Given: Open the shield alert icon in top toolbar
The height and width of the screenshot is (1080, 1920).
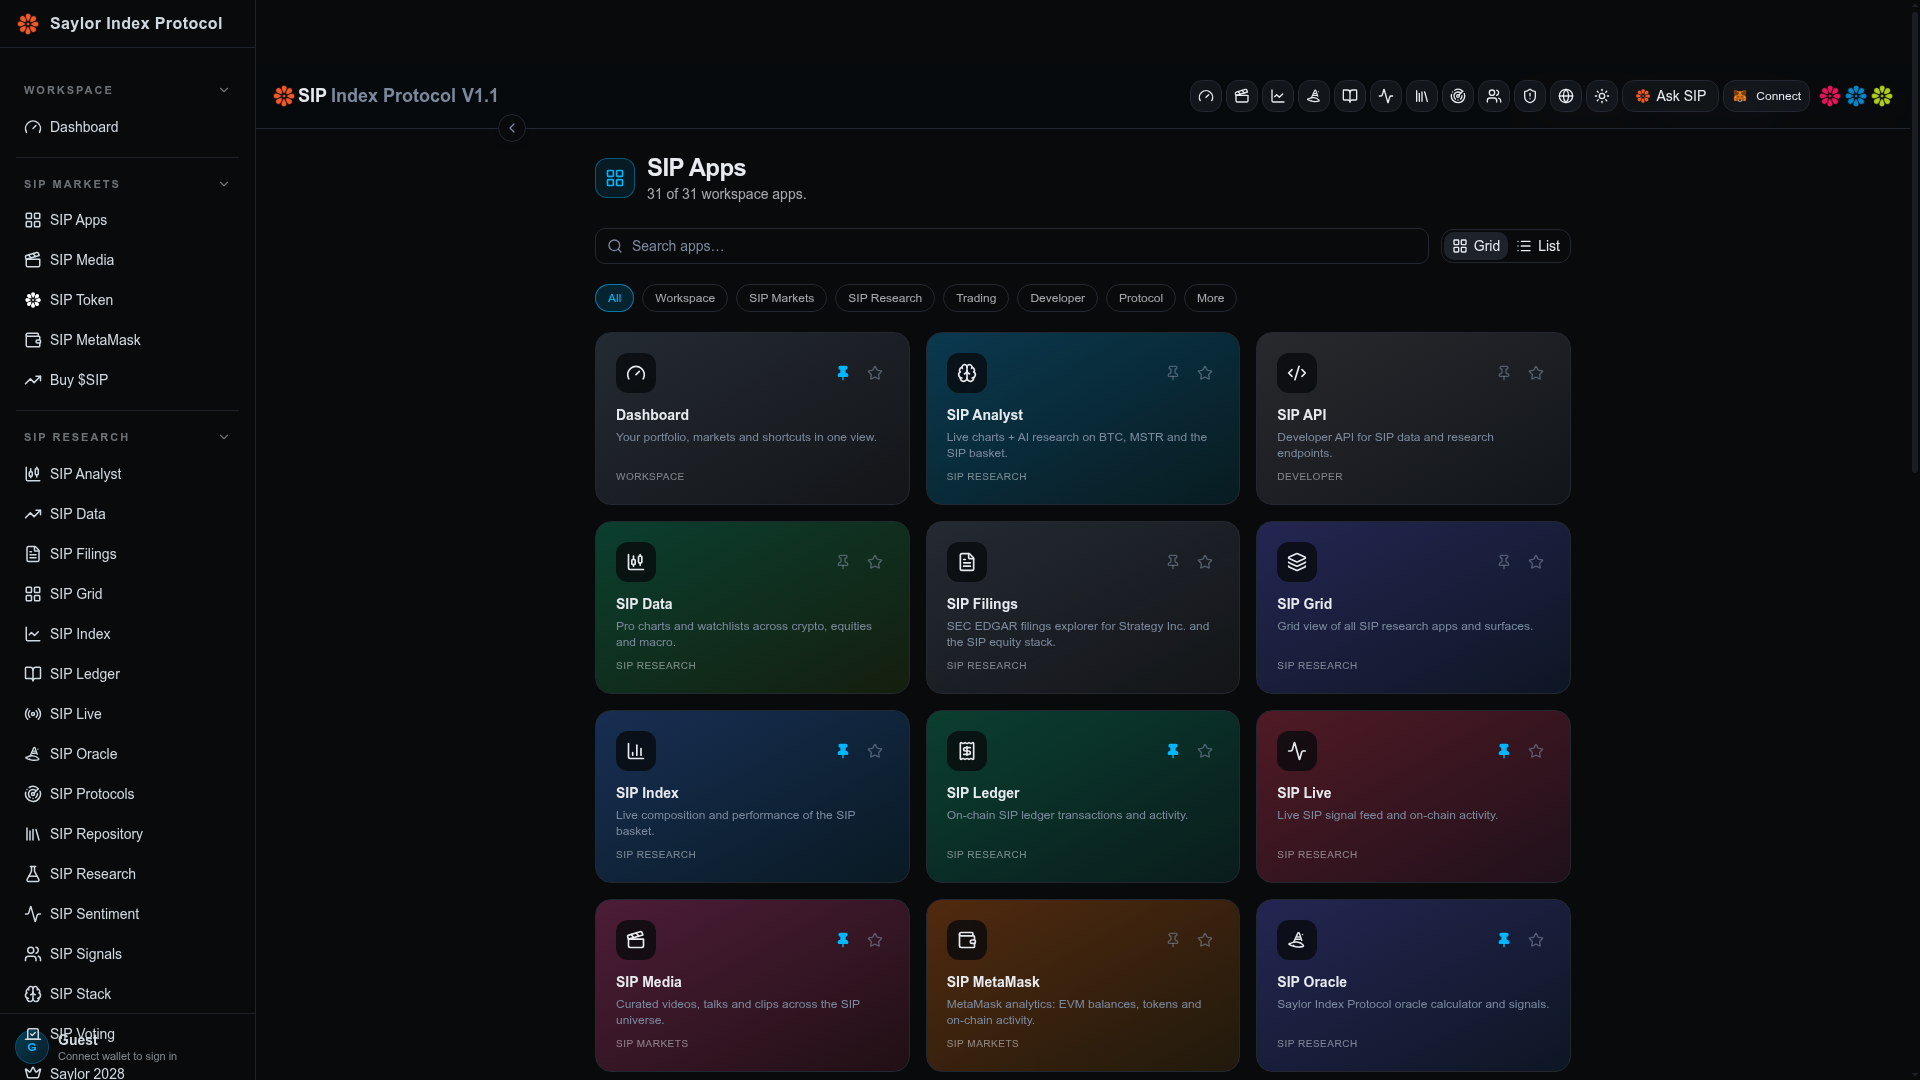Looking at the screenshot, I should coord(1530,96).
